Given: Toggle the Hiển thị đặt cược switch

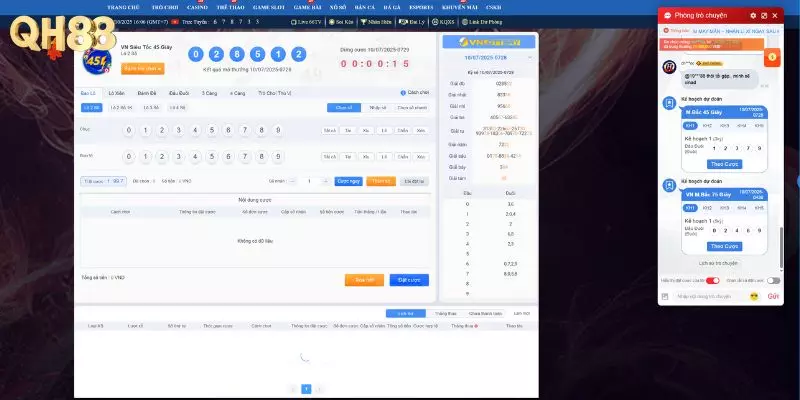Looking at the screenshot, I should pyautogui.click(x=713, y=281).
